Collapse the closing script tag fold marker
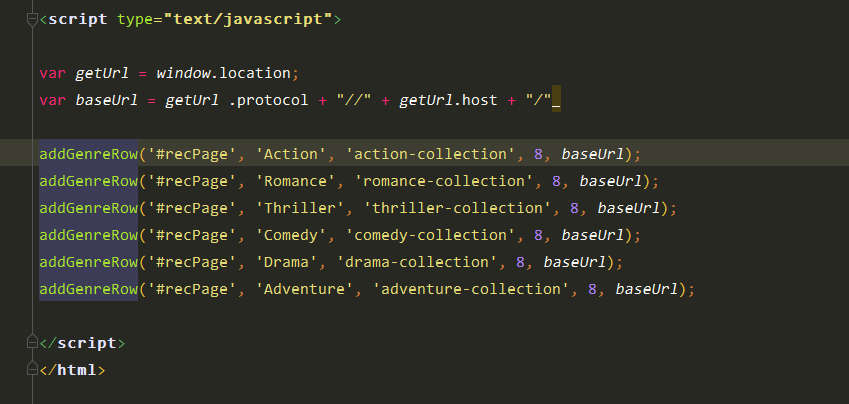 tap(32, 342)
